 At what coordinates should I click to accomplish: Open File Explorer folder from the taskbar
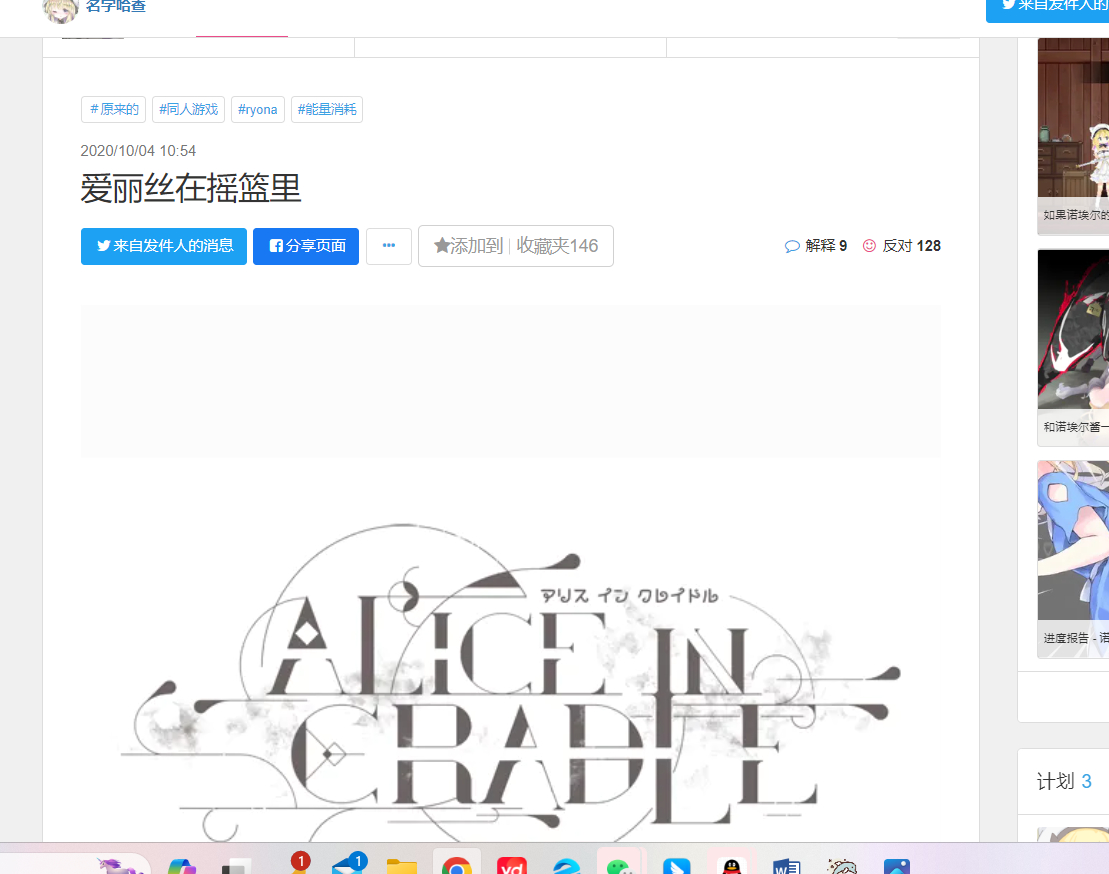402,866
